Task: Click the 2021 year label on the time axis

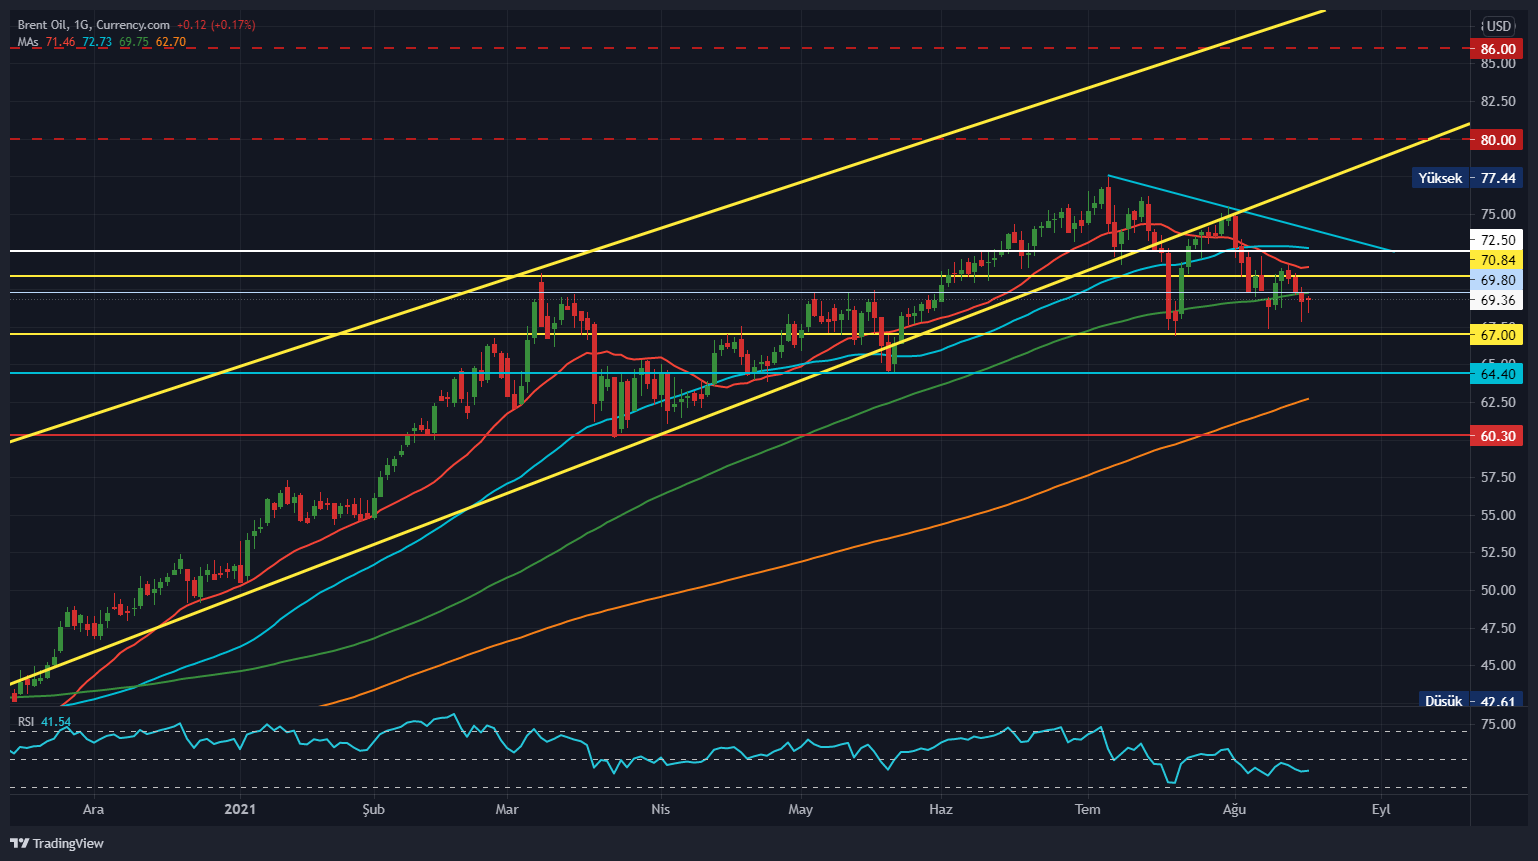Action: point(240,809)
